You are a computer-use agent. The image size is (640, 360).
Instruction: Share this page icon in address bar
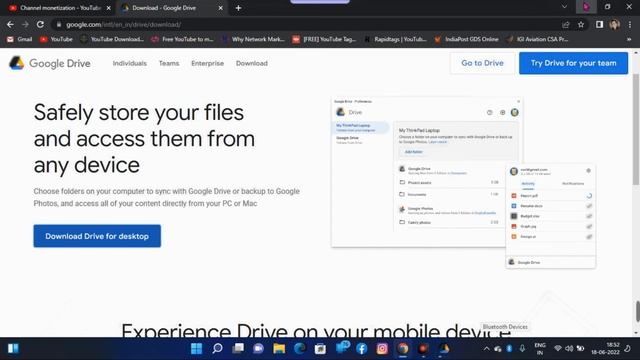click(x=565, y=24)
